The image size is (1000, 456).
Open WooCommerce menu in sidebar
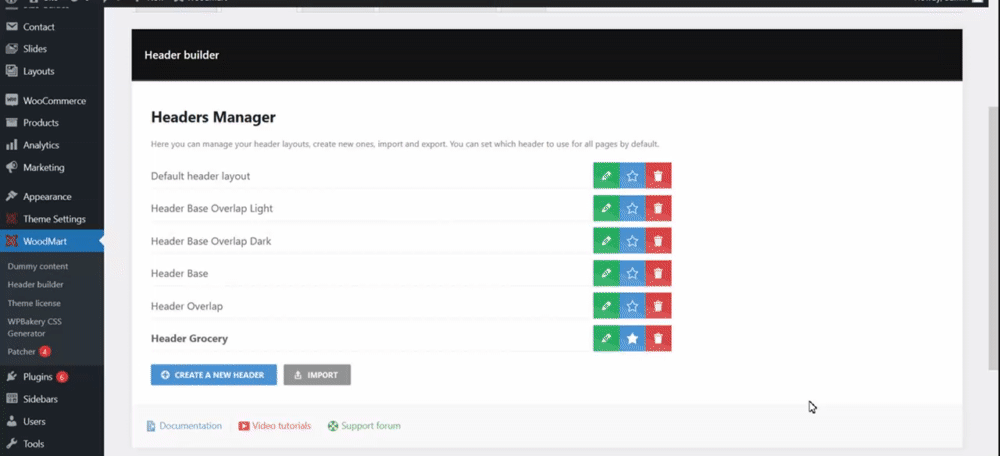pyautogui.click(x=52, y=100)
